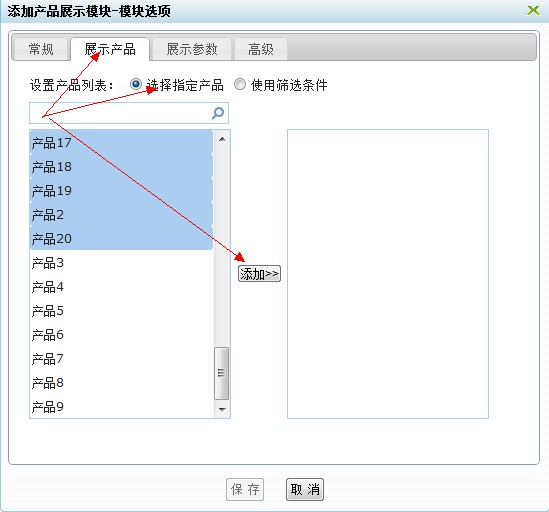Select the 选择指定产品 radio button
The height and width of the screenshot is (512, 549).
(x=135, y=84)
